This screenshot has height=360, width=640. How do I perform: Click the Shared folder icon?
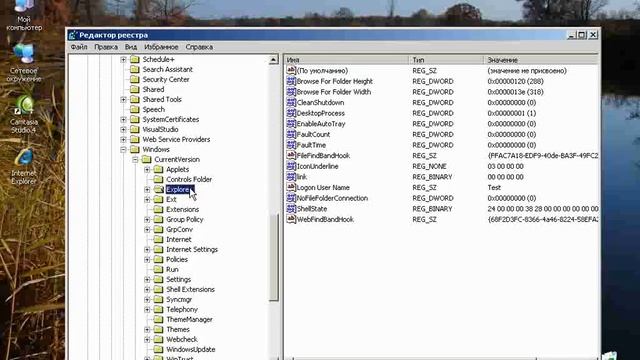point(135,89)
